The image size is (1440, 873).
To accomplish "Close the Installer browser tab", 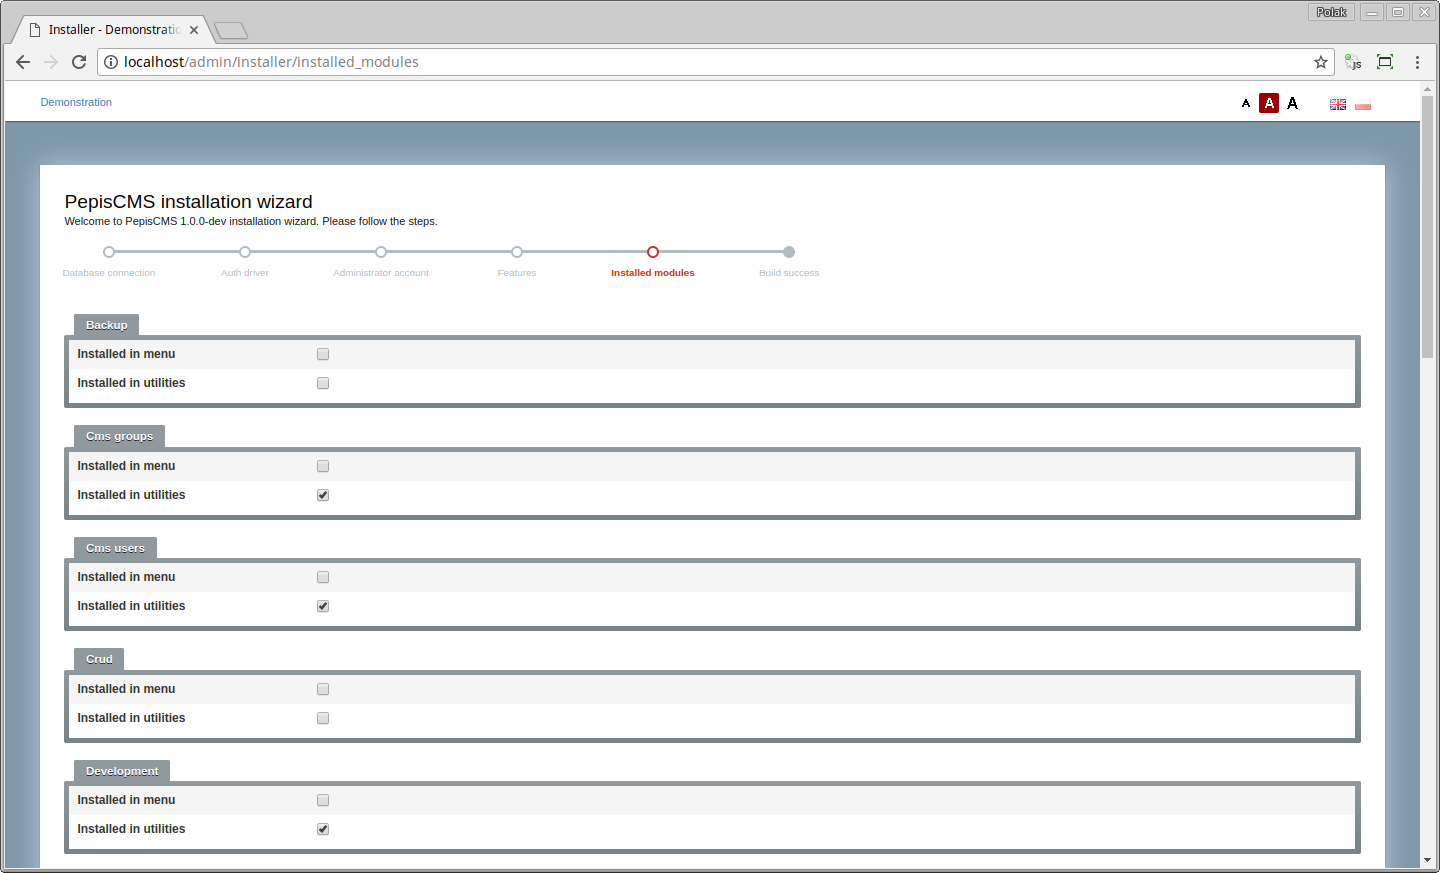I will click(194, 30).
